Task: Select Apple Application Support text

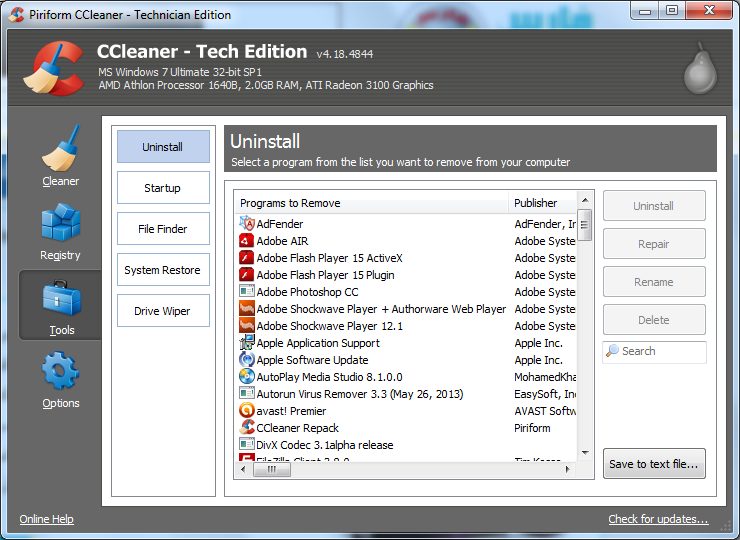Action: (x=318, y=343)
